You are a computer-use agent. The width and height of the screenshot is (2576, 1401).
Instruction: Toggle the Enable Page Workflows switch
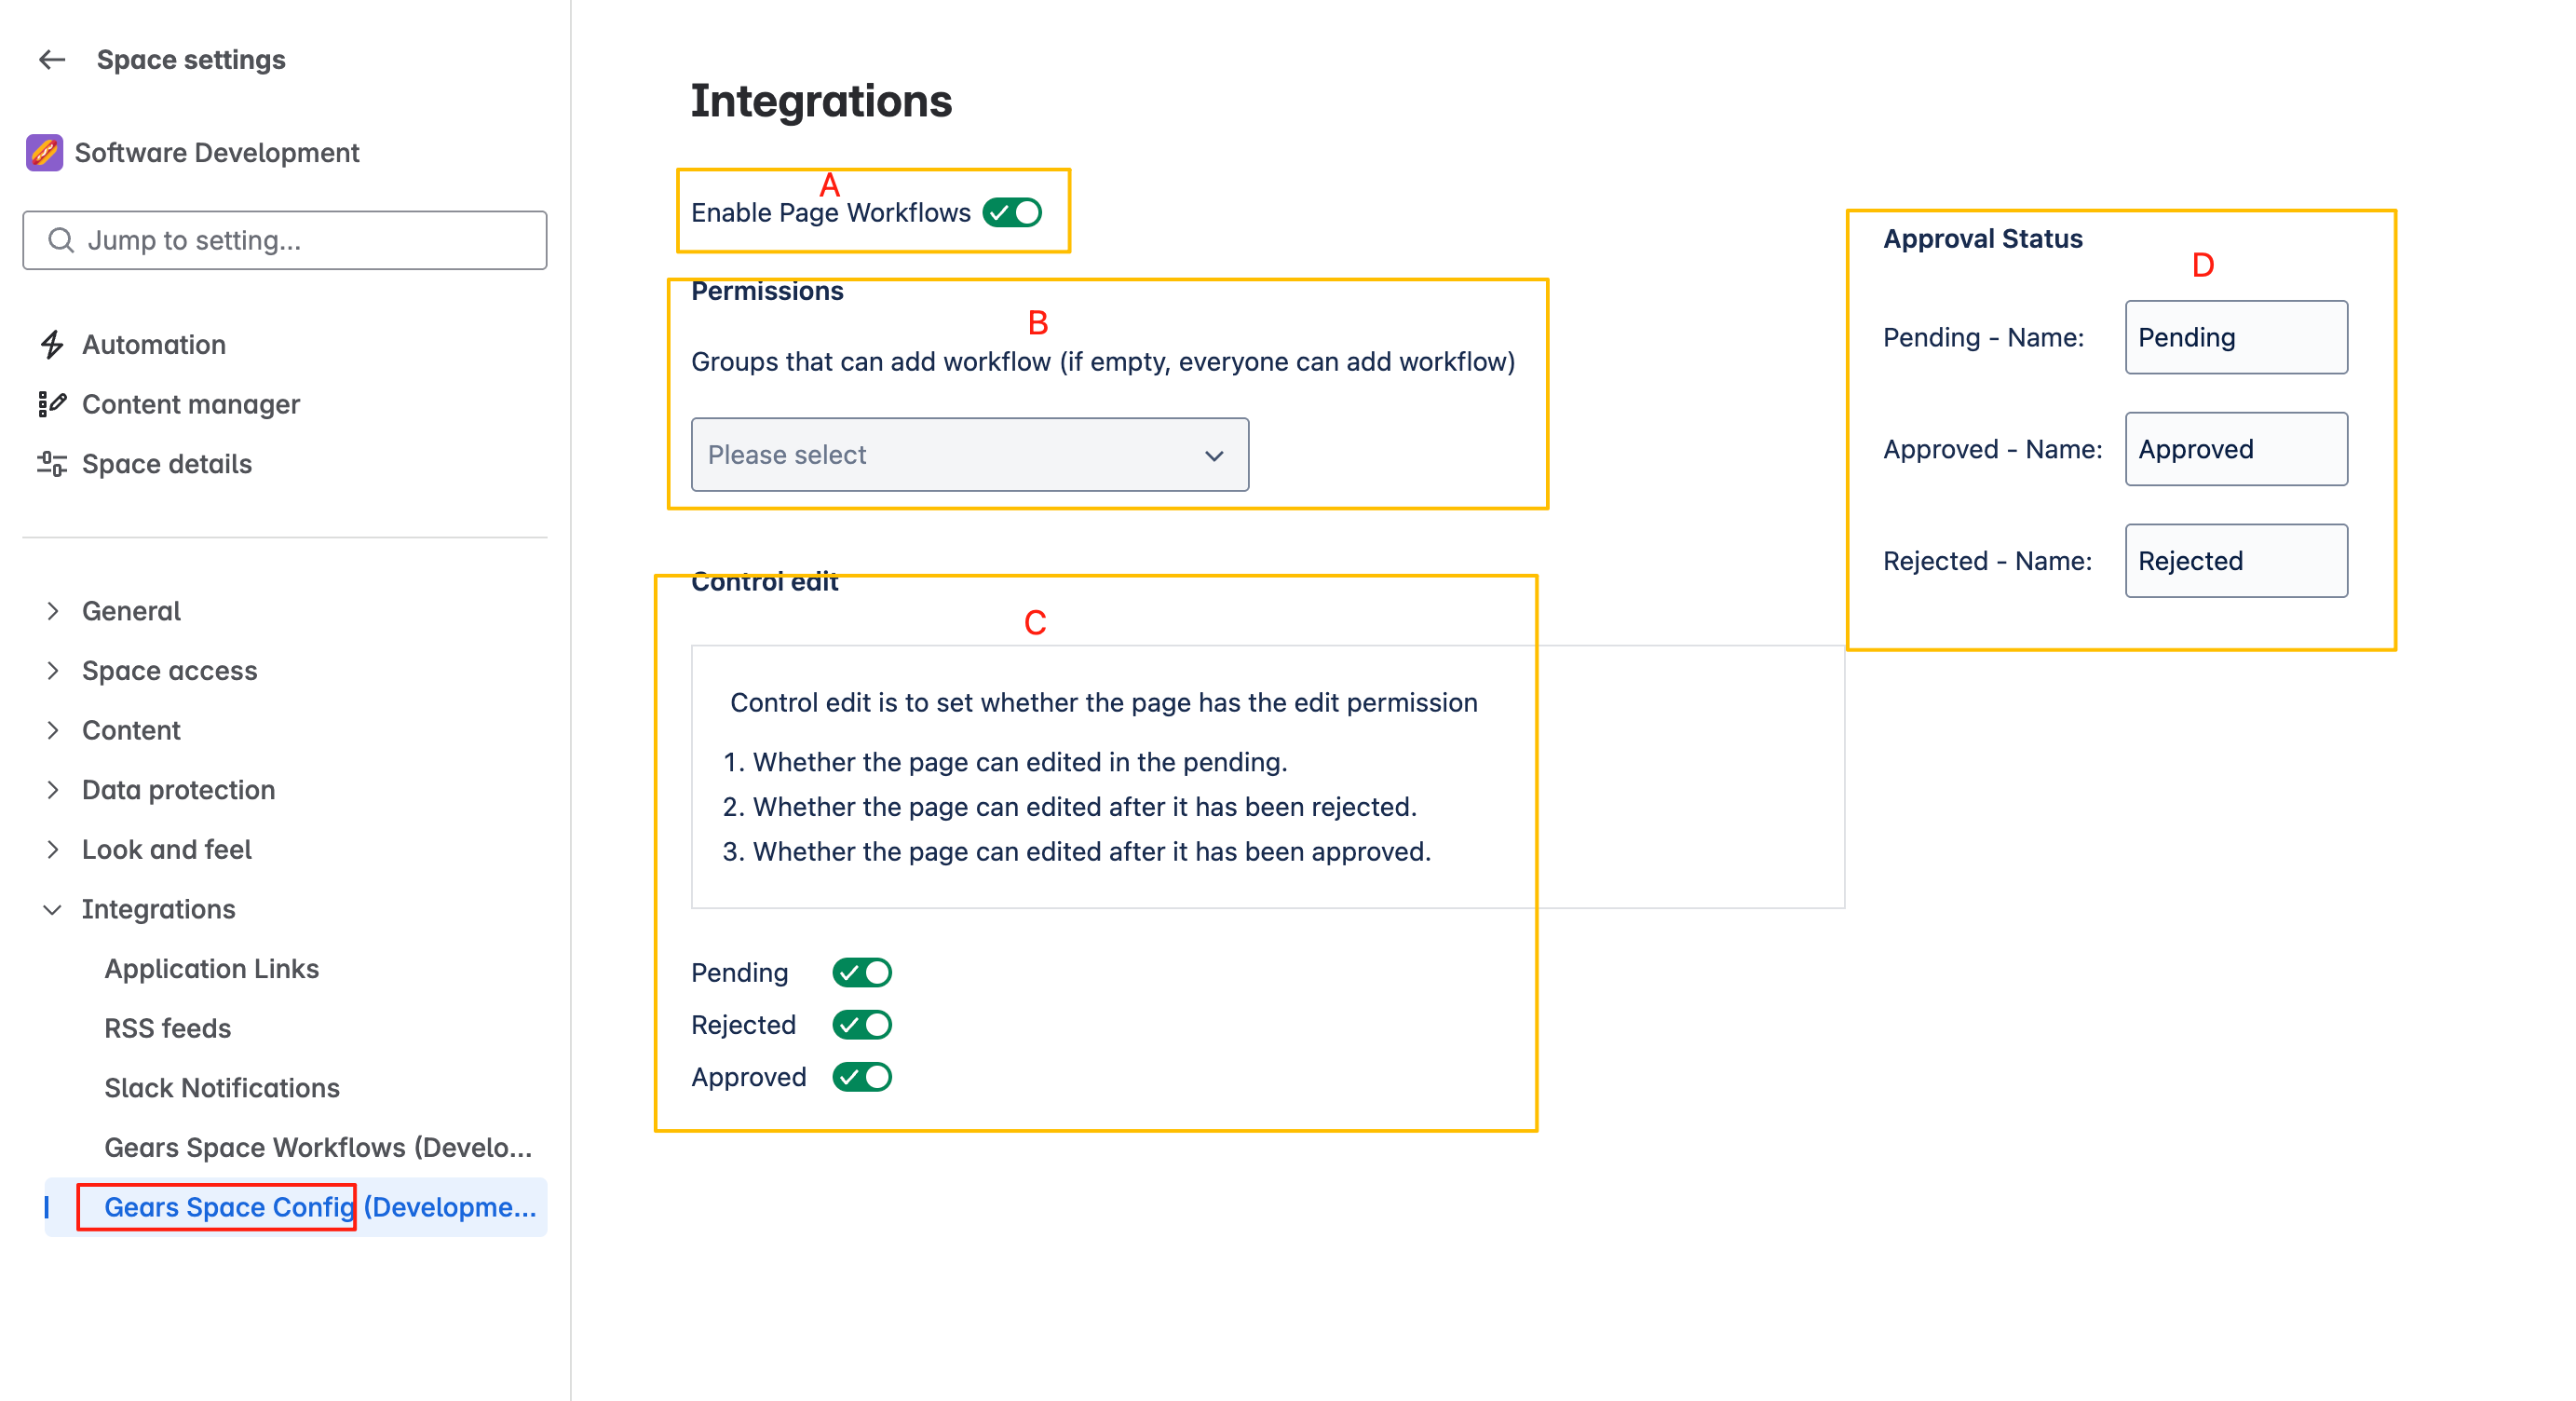[1012, 213]
